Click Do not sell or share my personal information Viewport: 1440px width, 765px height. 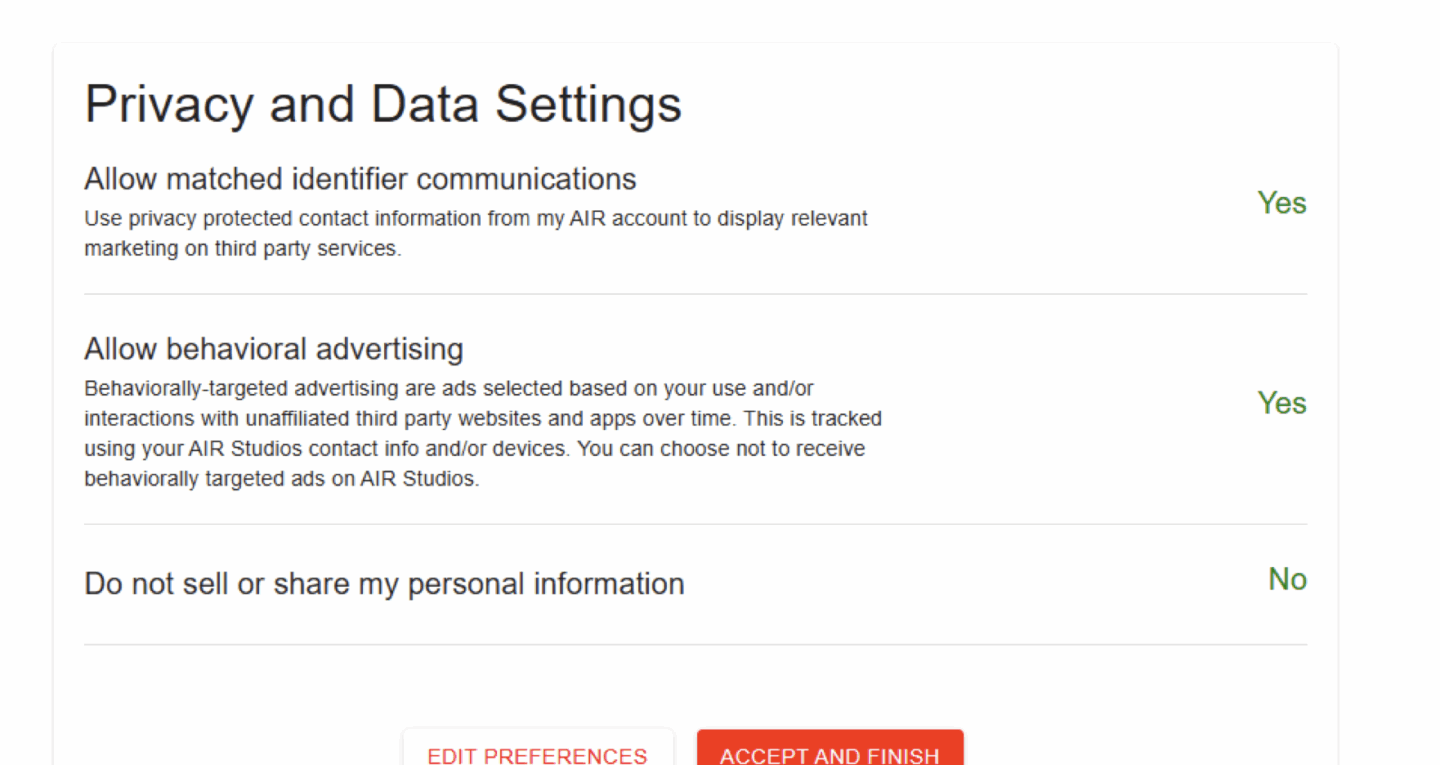(x=384, y=583)
